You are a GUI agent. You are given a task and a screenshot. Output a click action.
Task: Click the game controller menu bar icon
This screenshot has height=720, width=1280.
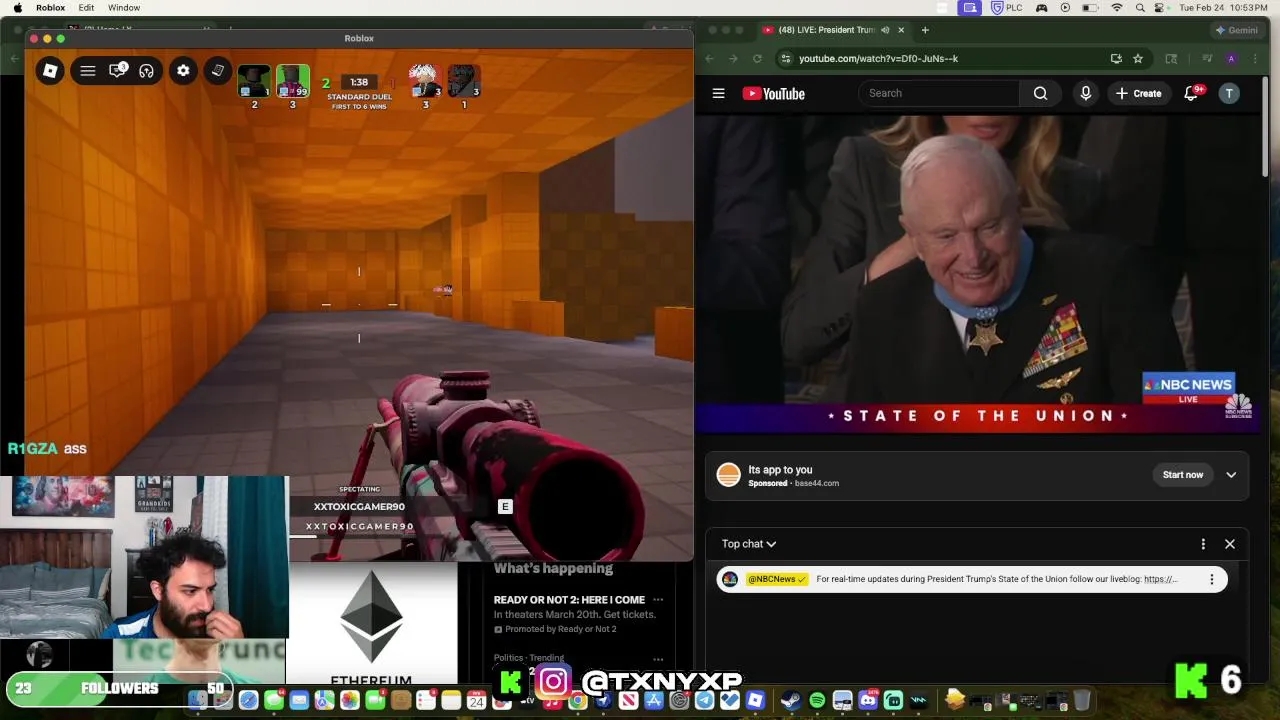1041,8
